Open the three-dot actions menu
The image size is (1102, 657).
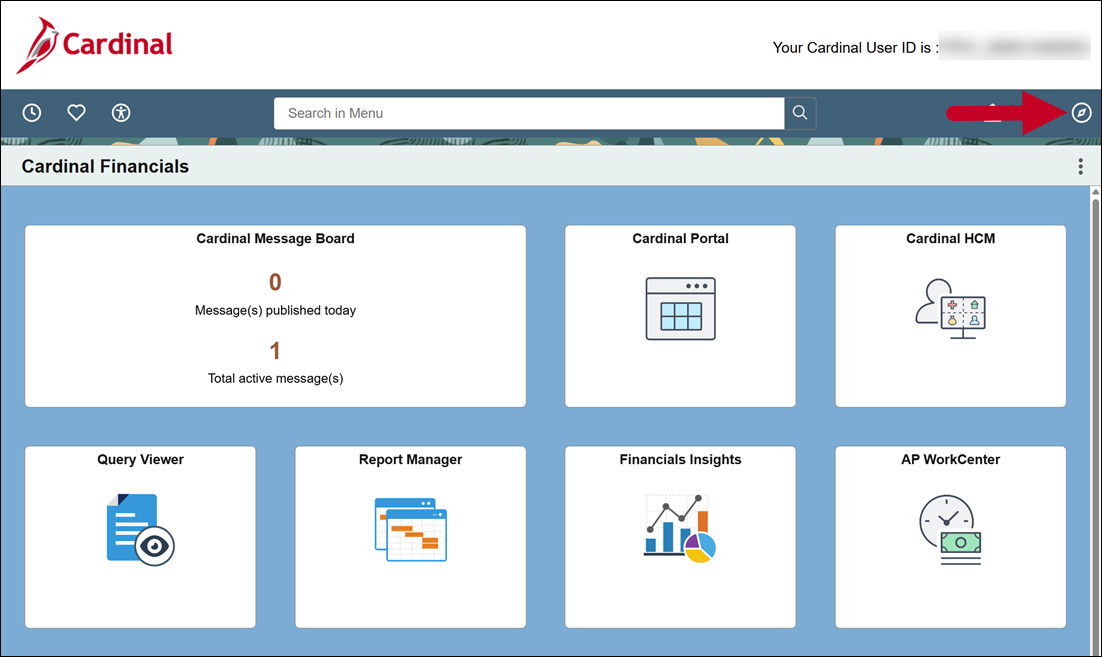1080,167
